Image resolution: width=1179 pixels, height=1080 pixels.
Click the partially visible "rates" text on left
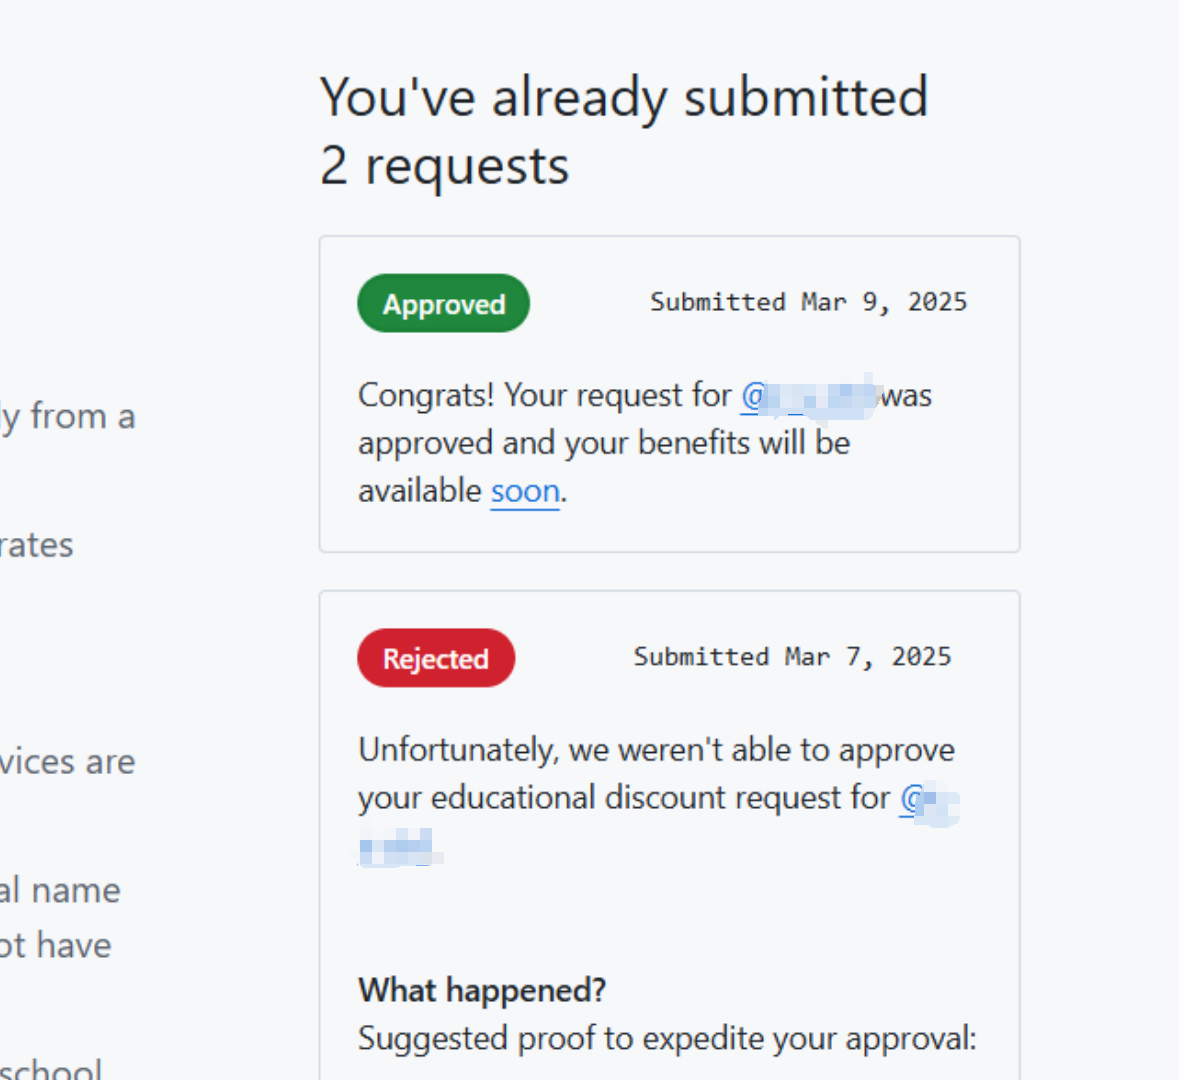pos(37,545)
